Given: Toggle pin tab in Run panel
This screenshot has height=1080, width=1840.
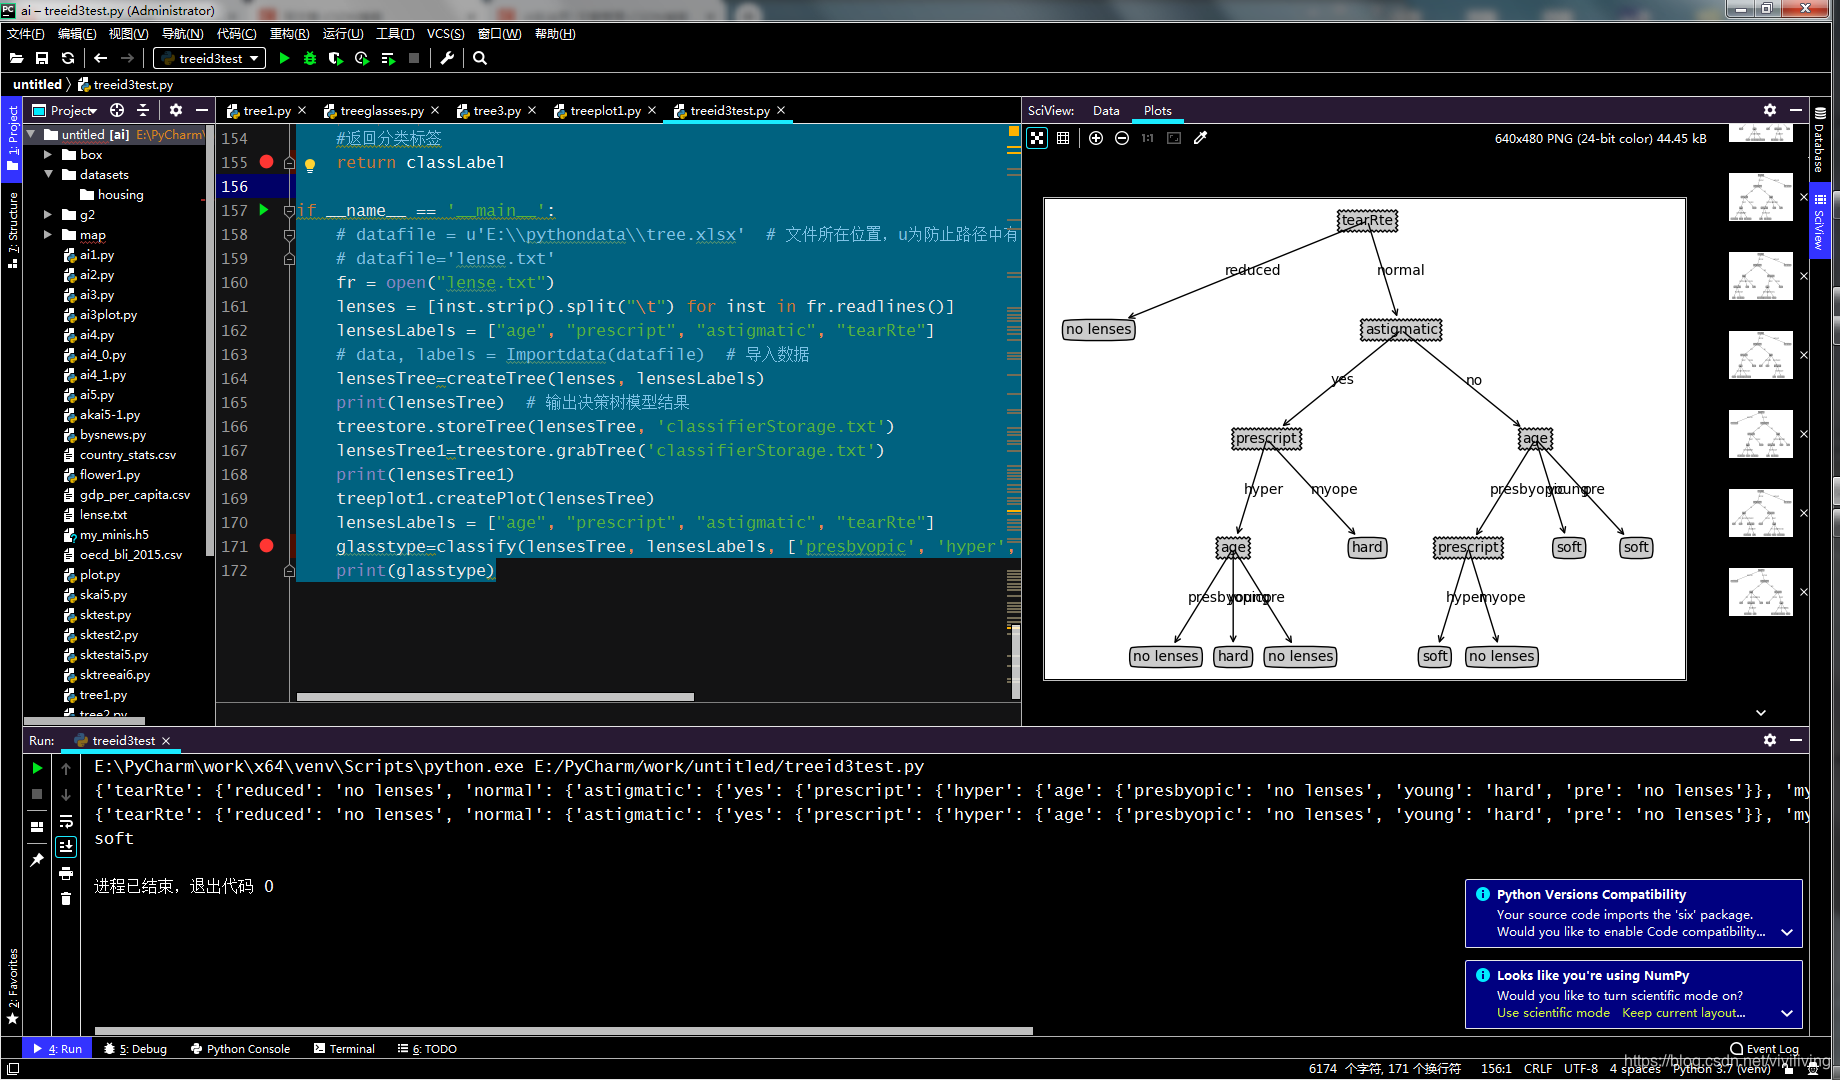Looking at the screenshot, I should pos(37,860).
